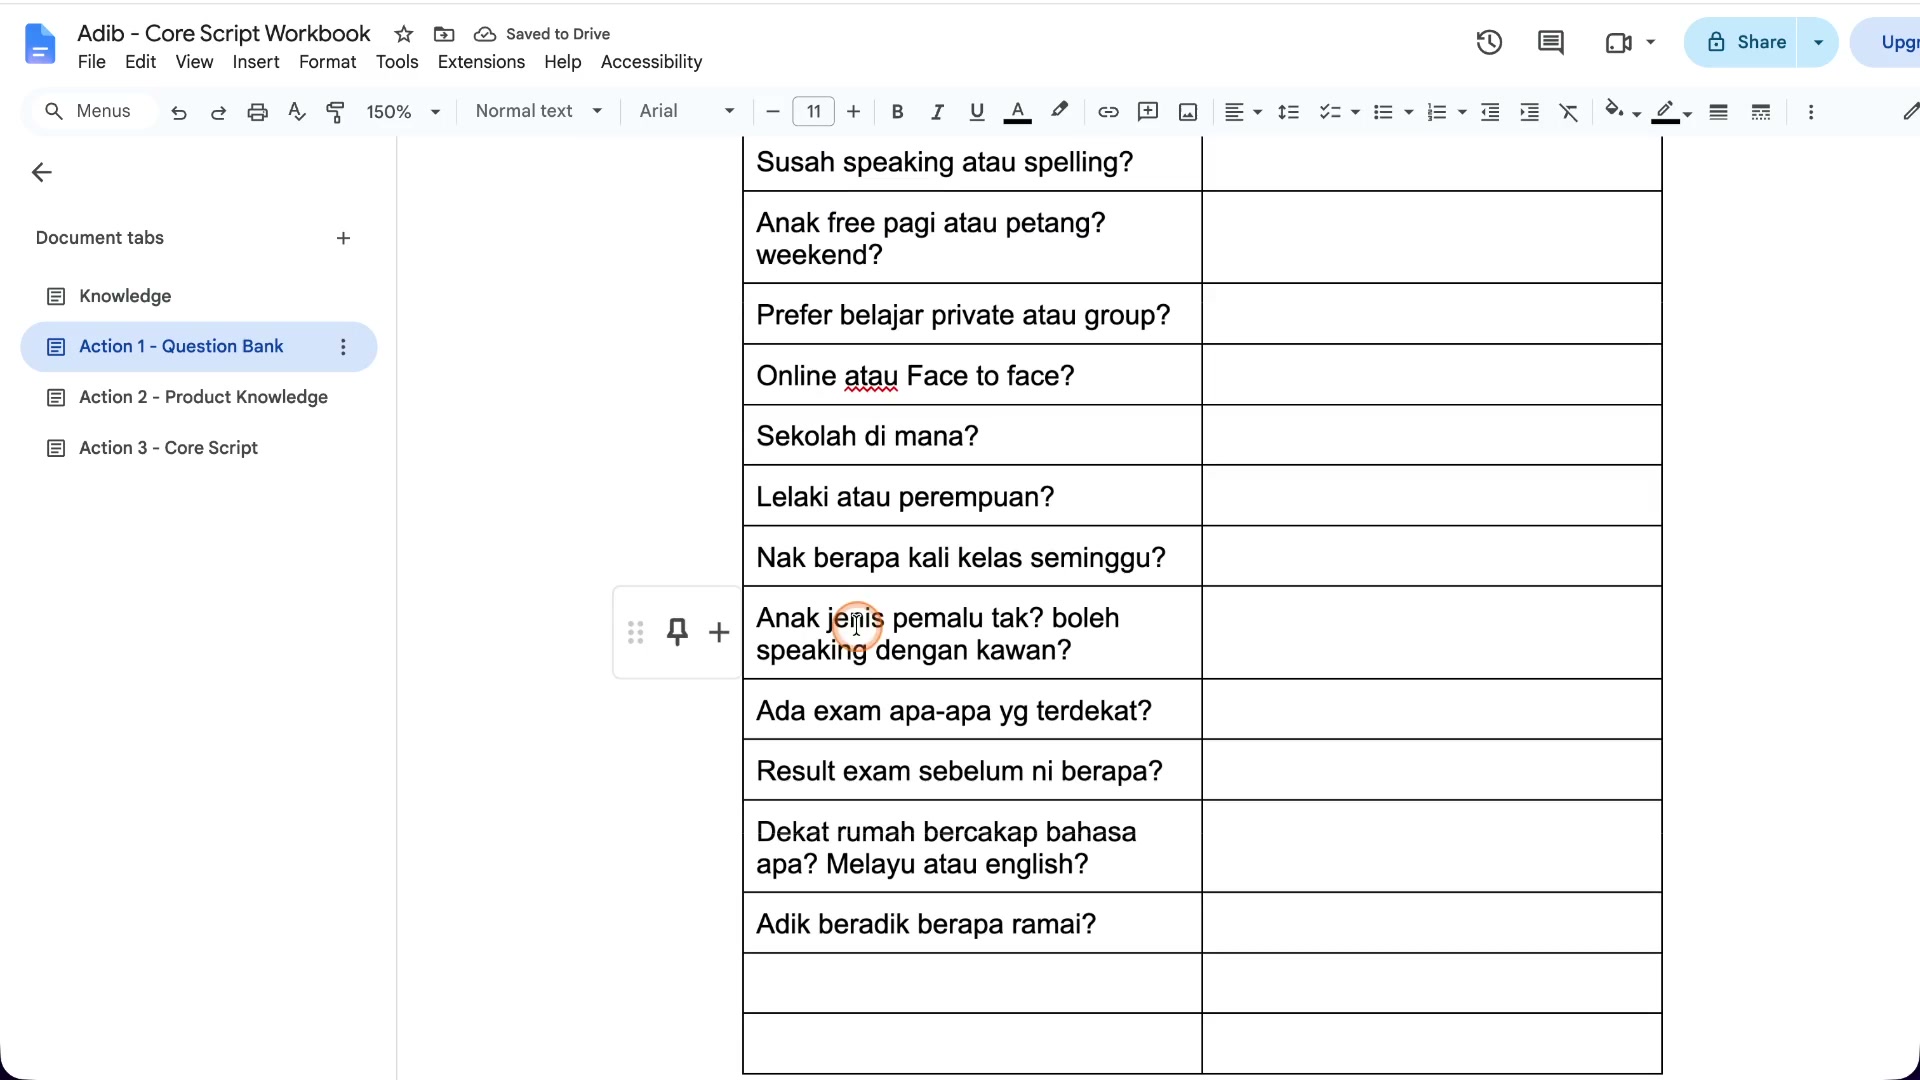Open the Accessibility menu
The image size is (1920, 1080).
[x=651, y=62]
